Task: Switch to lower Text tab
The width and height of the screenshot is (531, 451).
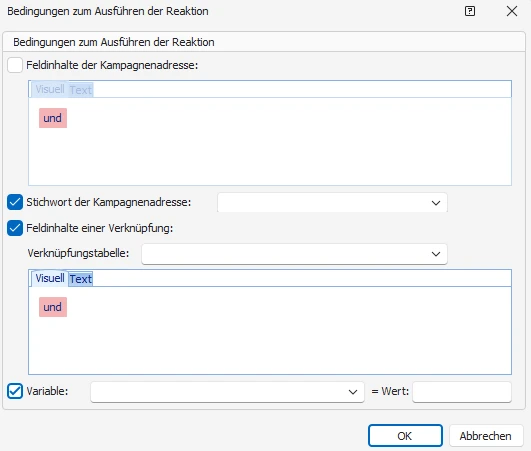Action: [x=81, y=279]
